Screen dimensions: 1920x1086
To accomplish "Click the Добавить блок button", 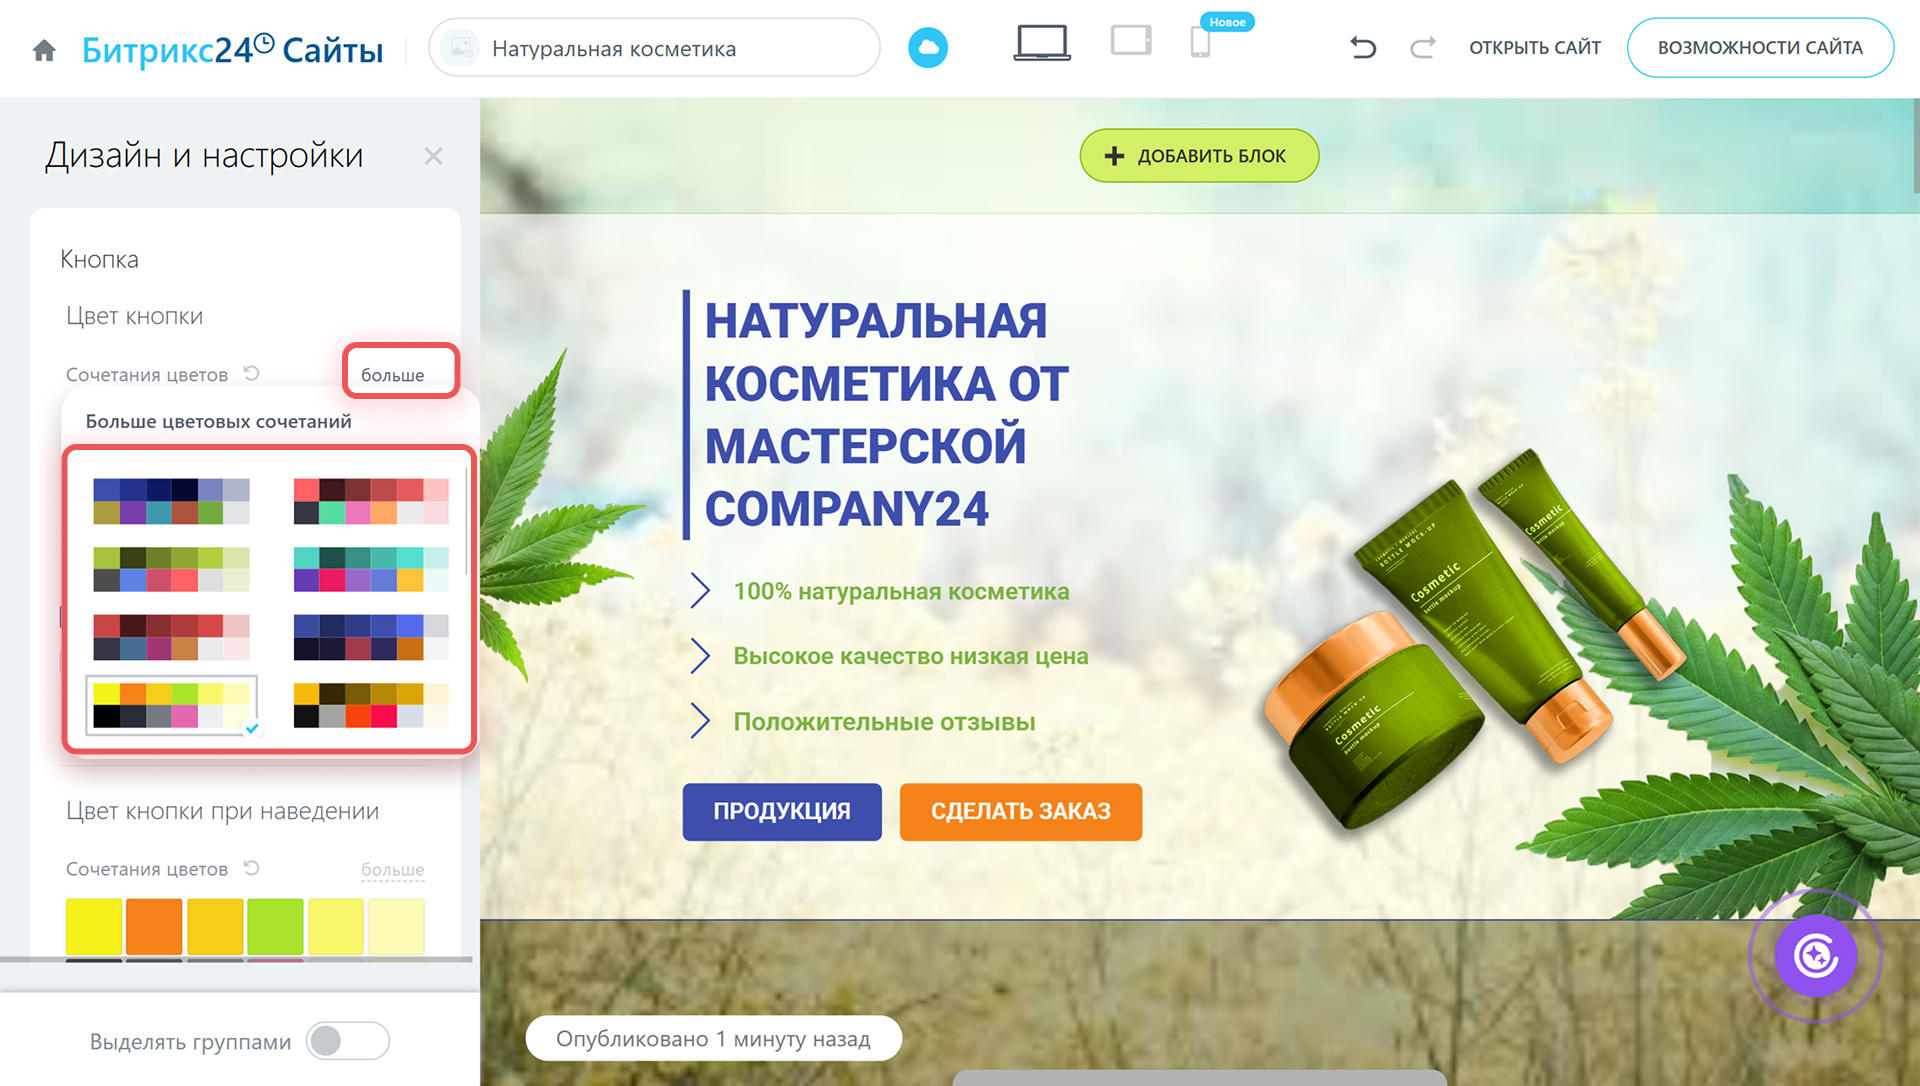I will (x=1198, y=156).
